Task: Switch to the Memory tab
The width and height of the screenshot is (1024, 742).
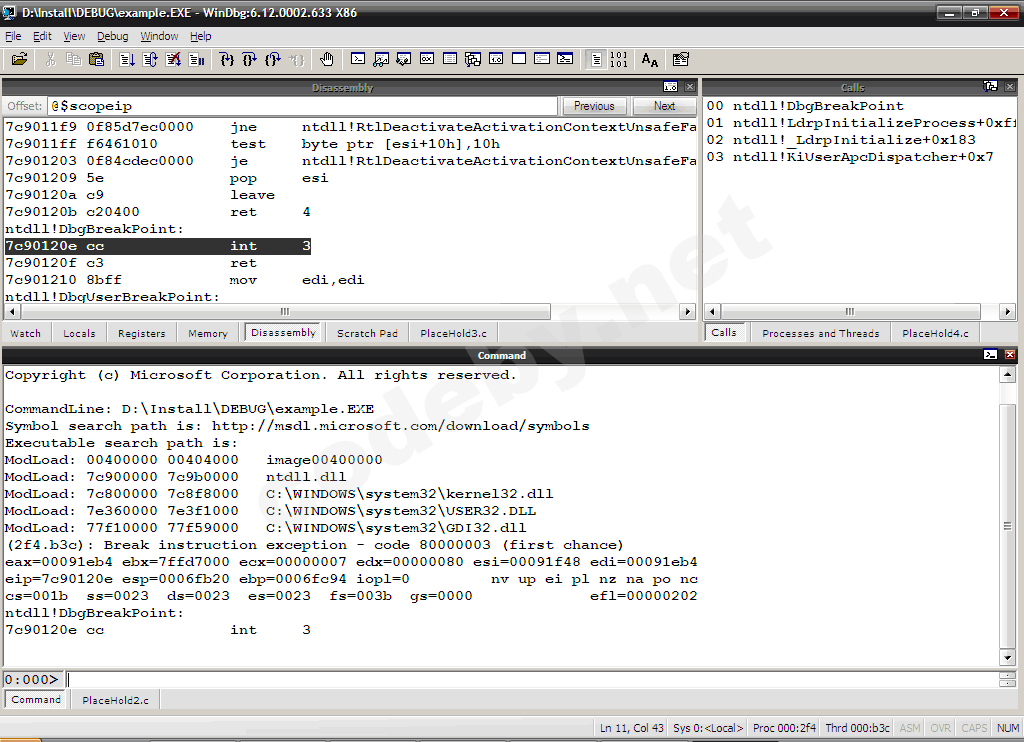Action: pyautogui.click(x=208, y=333)
